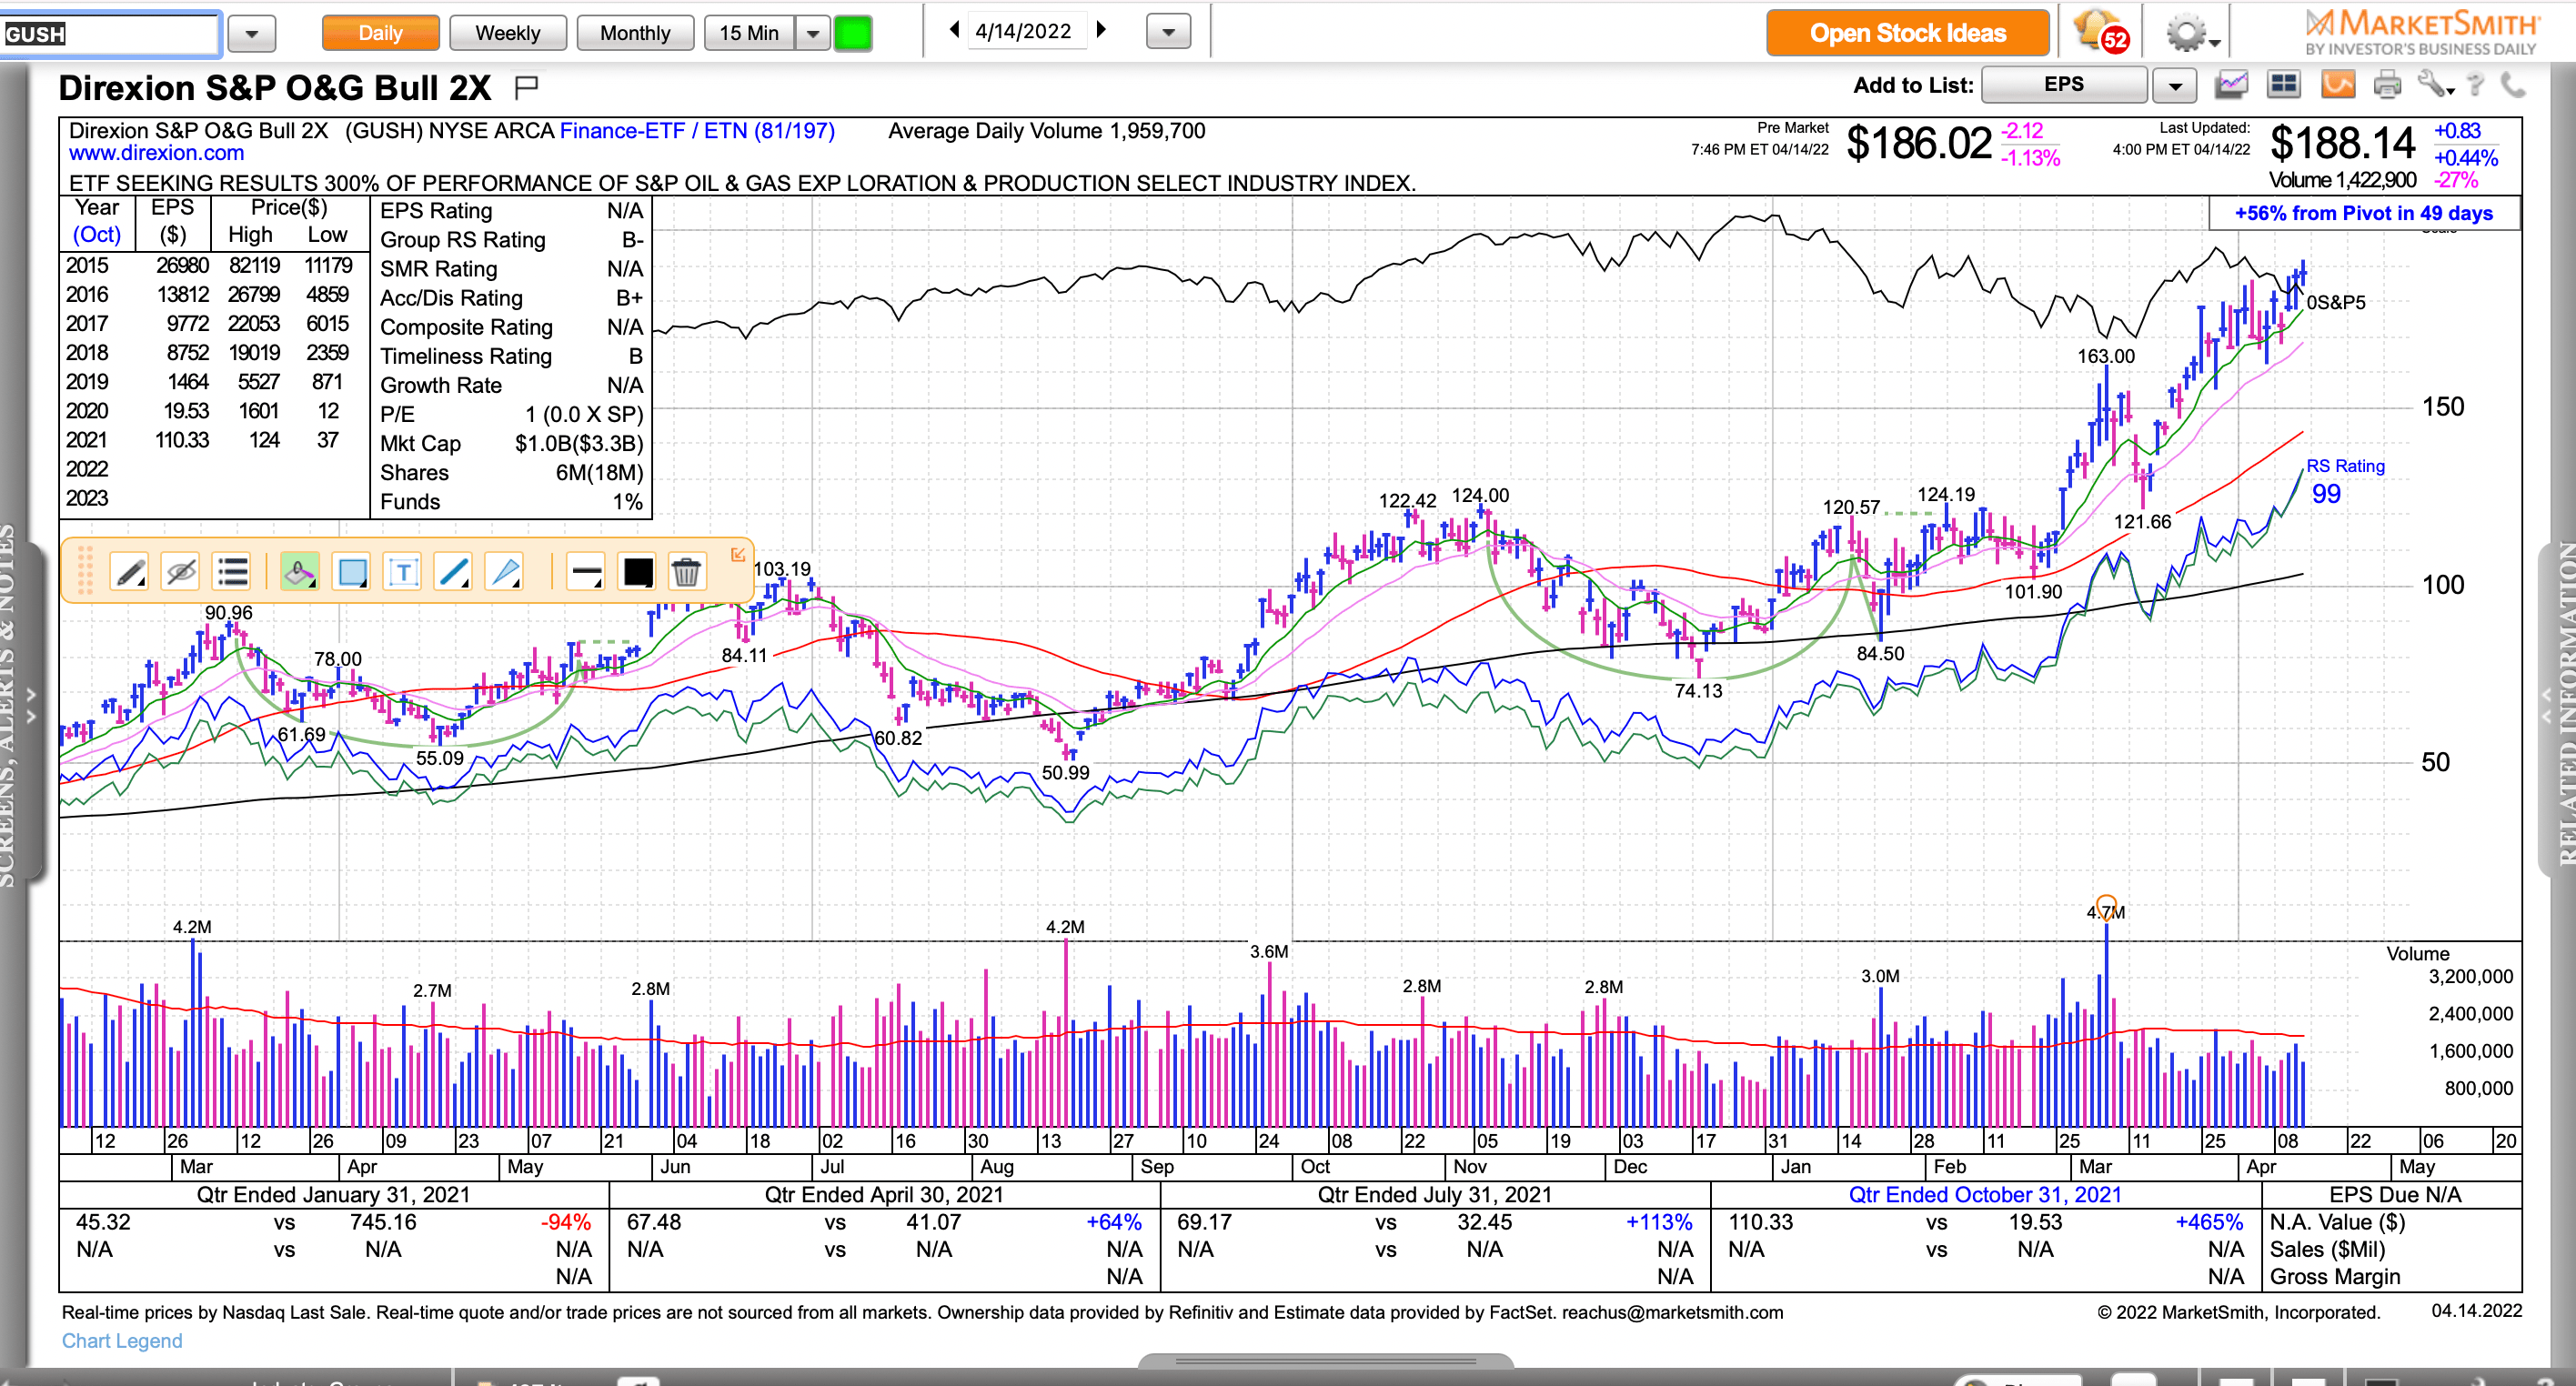Click the +465% quarterly change value
This screenshot has height=1386, width=2576.
click(2209, 1222)
